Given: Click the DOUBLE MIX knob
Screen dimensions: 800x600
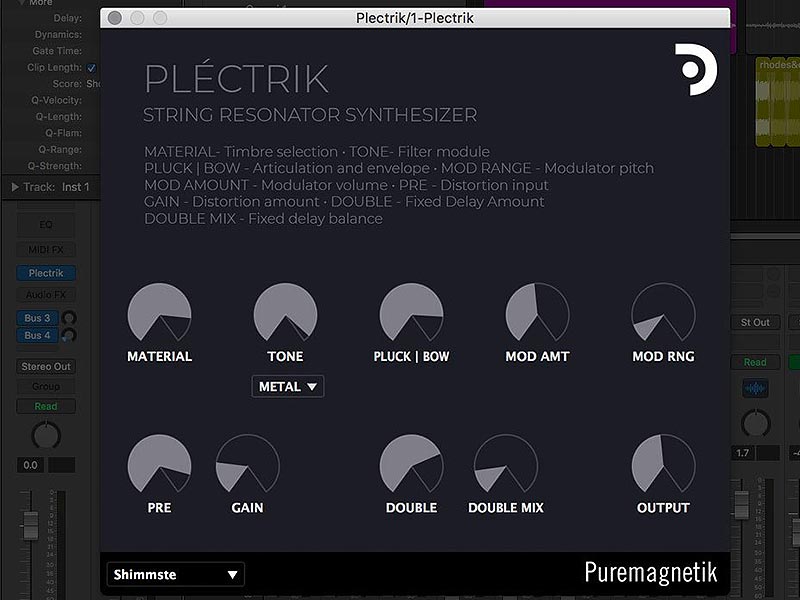Looking at the screenshot, I should coord(506,464).
